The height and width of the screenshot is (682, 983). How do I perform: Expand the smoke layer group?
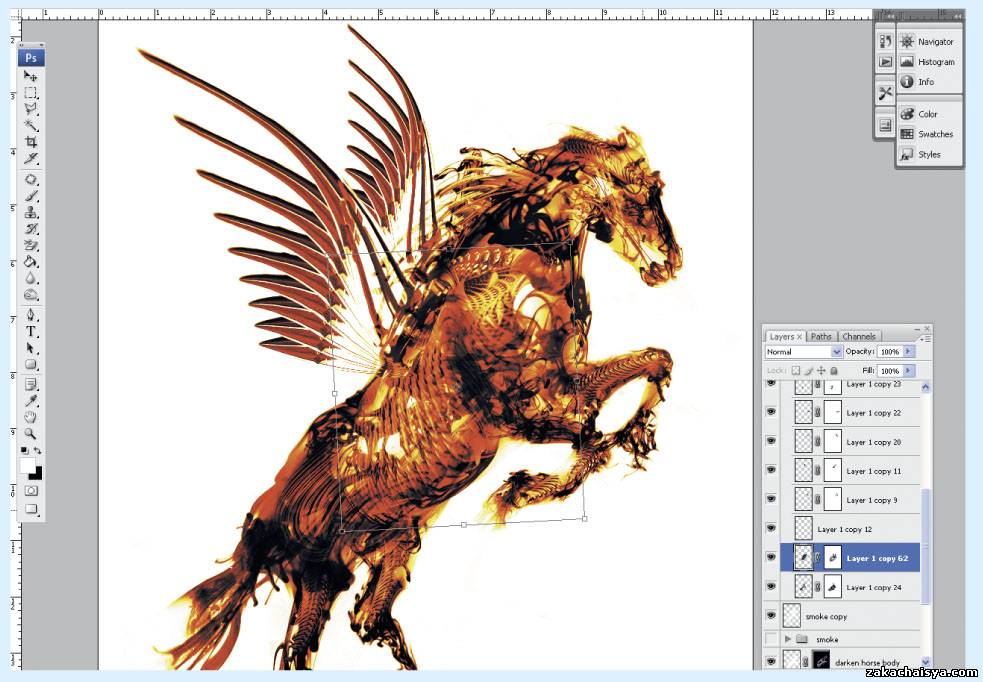click(787, 639)
